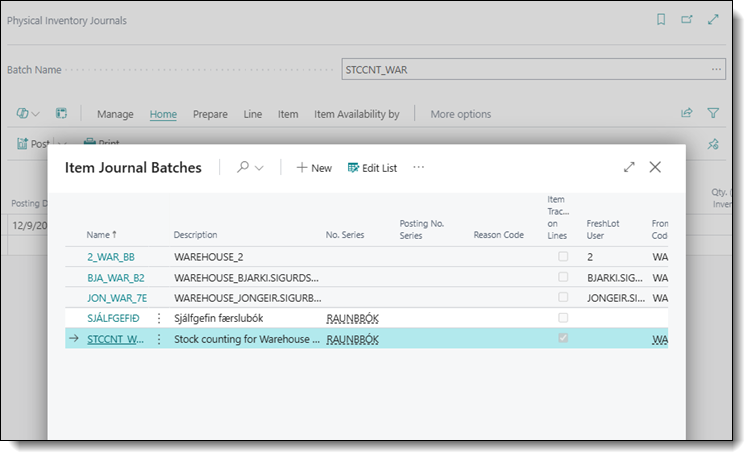The image size is (753, 461).
Task: Click the WAREHOUSE_JONGEIR.SIGURB... description cell
Action: click(x=248, y=298)
